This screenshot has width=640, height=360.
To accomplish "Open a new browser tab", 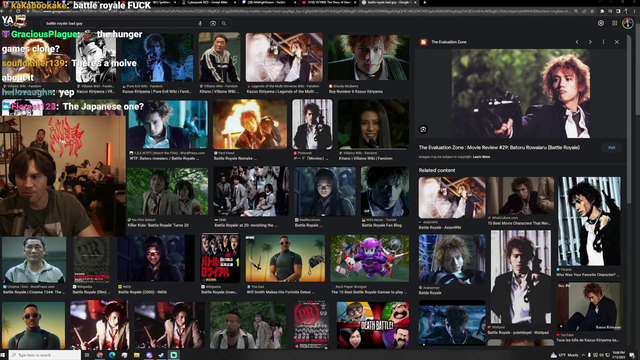I will [x=424, y=2].
